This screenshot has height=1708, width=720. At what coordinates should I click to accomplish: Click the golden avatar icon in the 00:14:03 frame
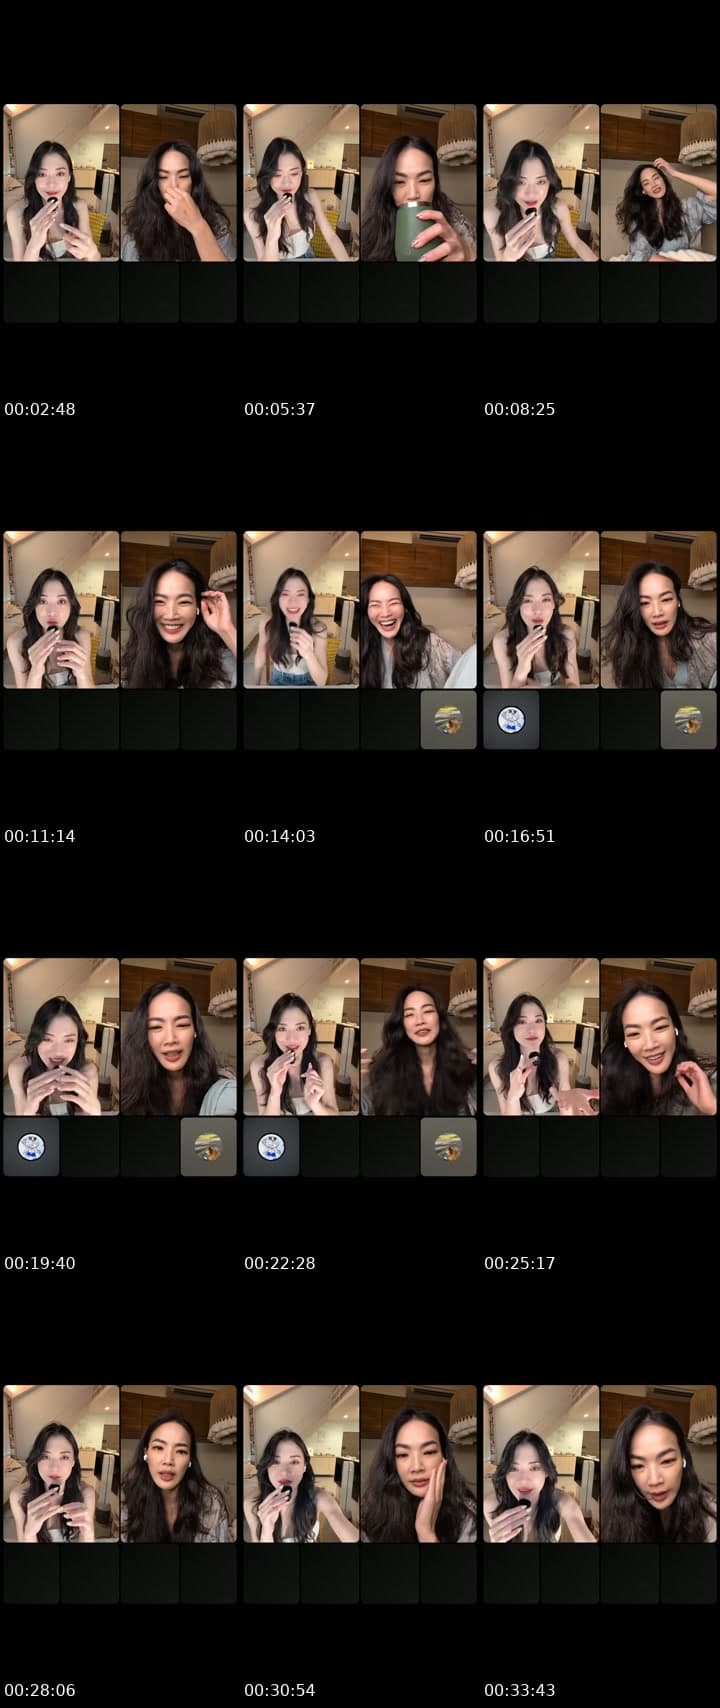click(449, 720)
